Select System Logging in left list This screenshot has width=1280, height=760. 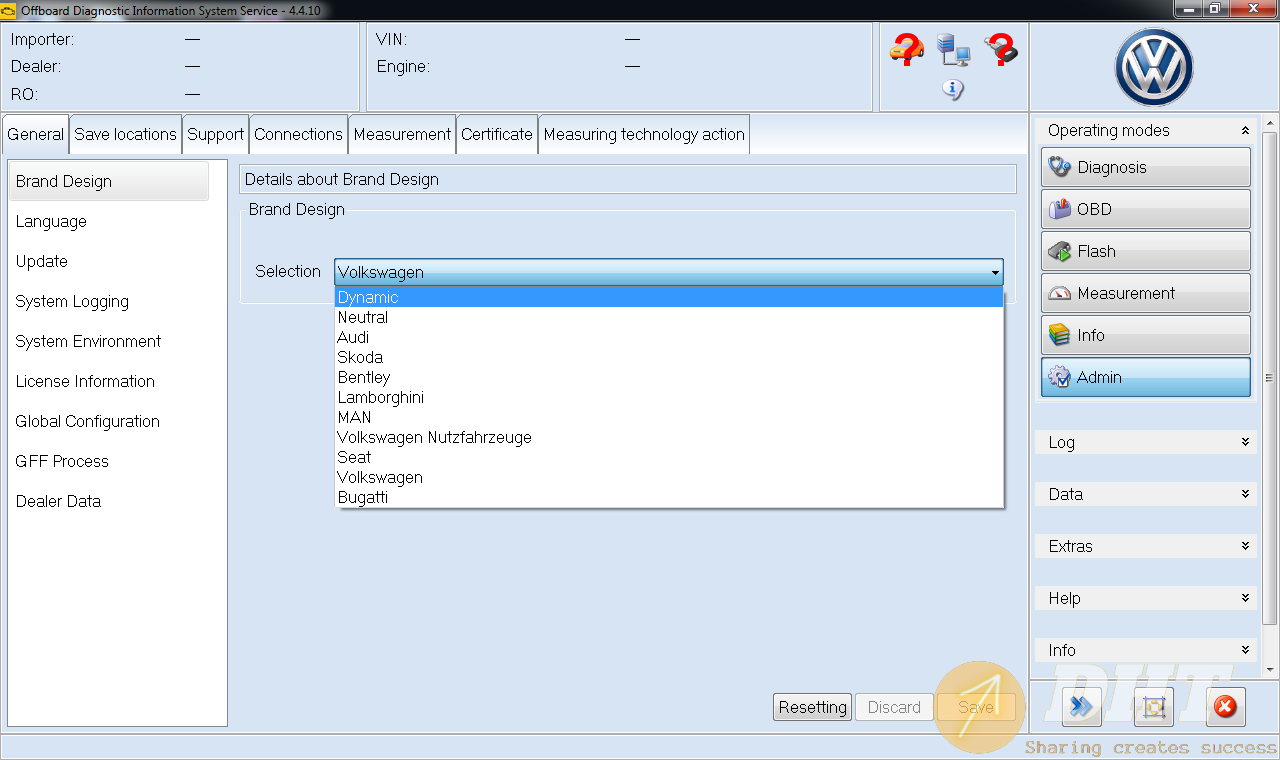(x=109, y=301)
